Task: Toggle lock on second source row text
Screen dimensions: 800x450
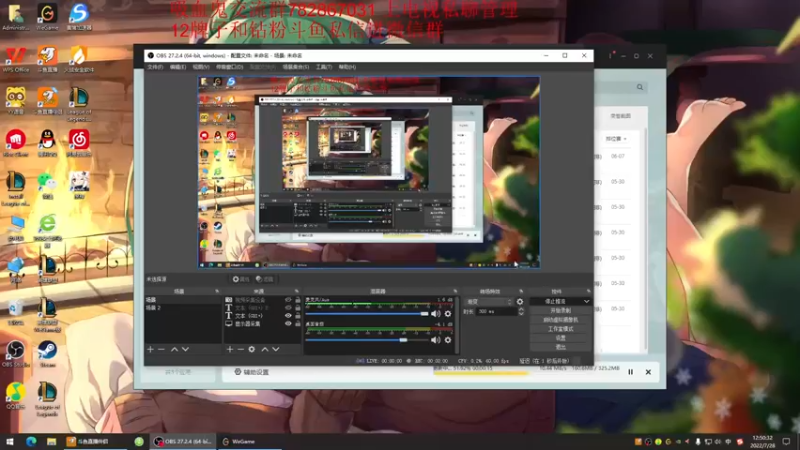Action: [x=298, y=308]
